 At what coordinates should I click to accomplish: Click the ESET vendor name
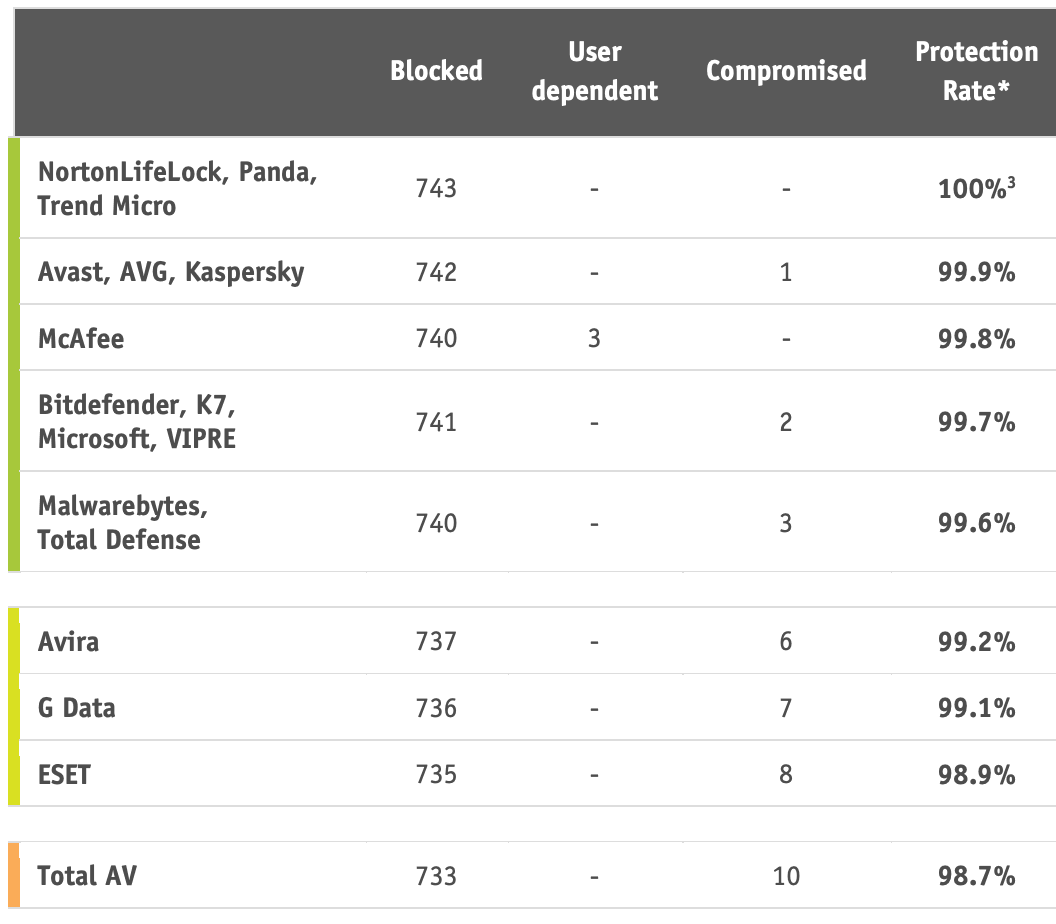tap(63, 774)
